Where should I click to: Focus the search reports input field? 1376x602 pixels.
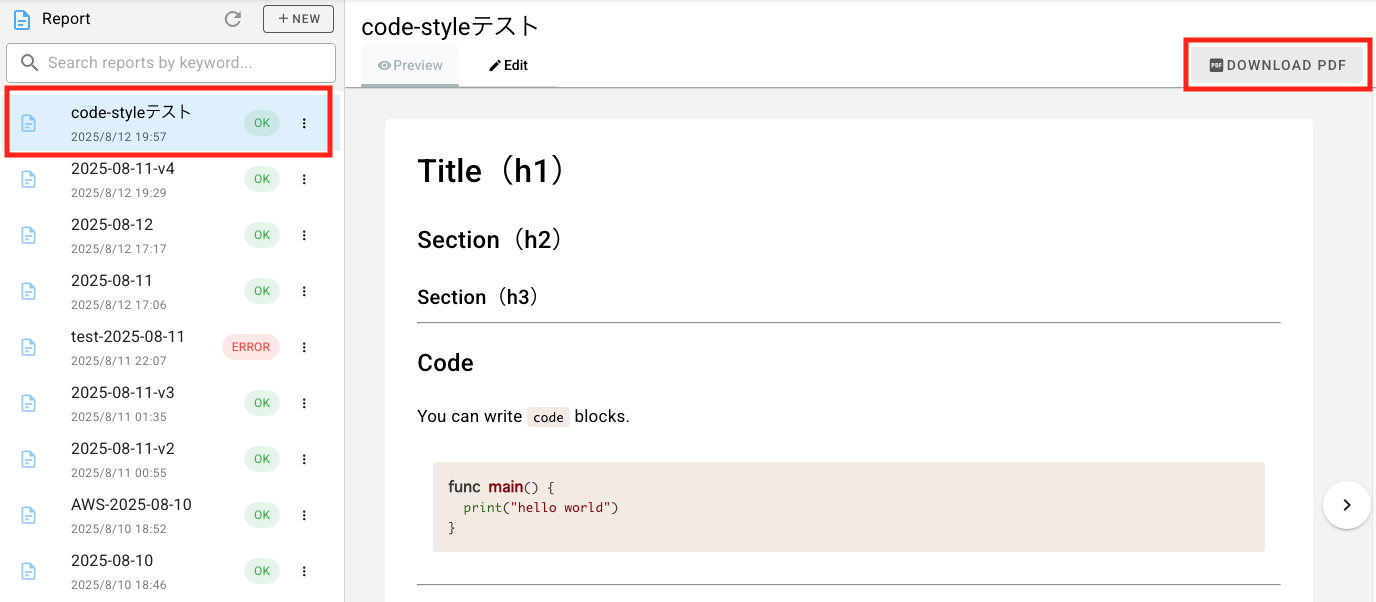coord(171,63)
